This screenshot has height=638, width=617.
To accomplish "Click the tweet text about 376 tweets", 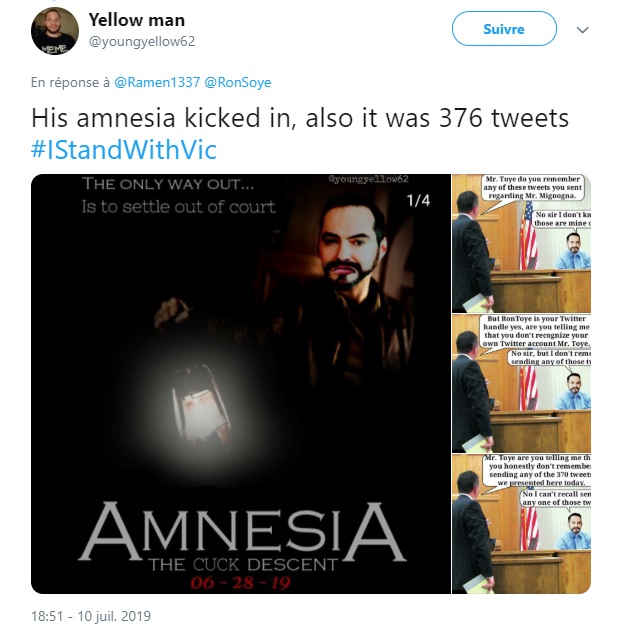I will [300, 118].
